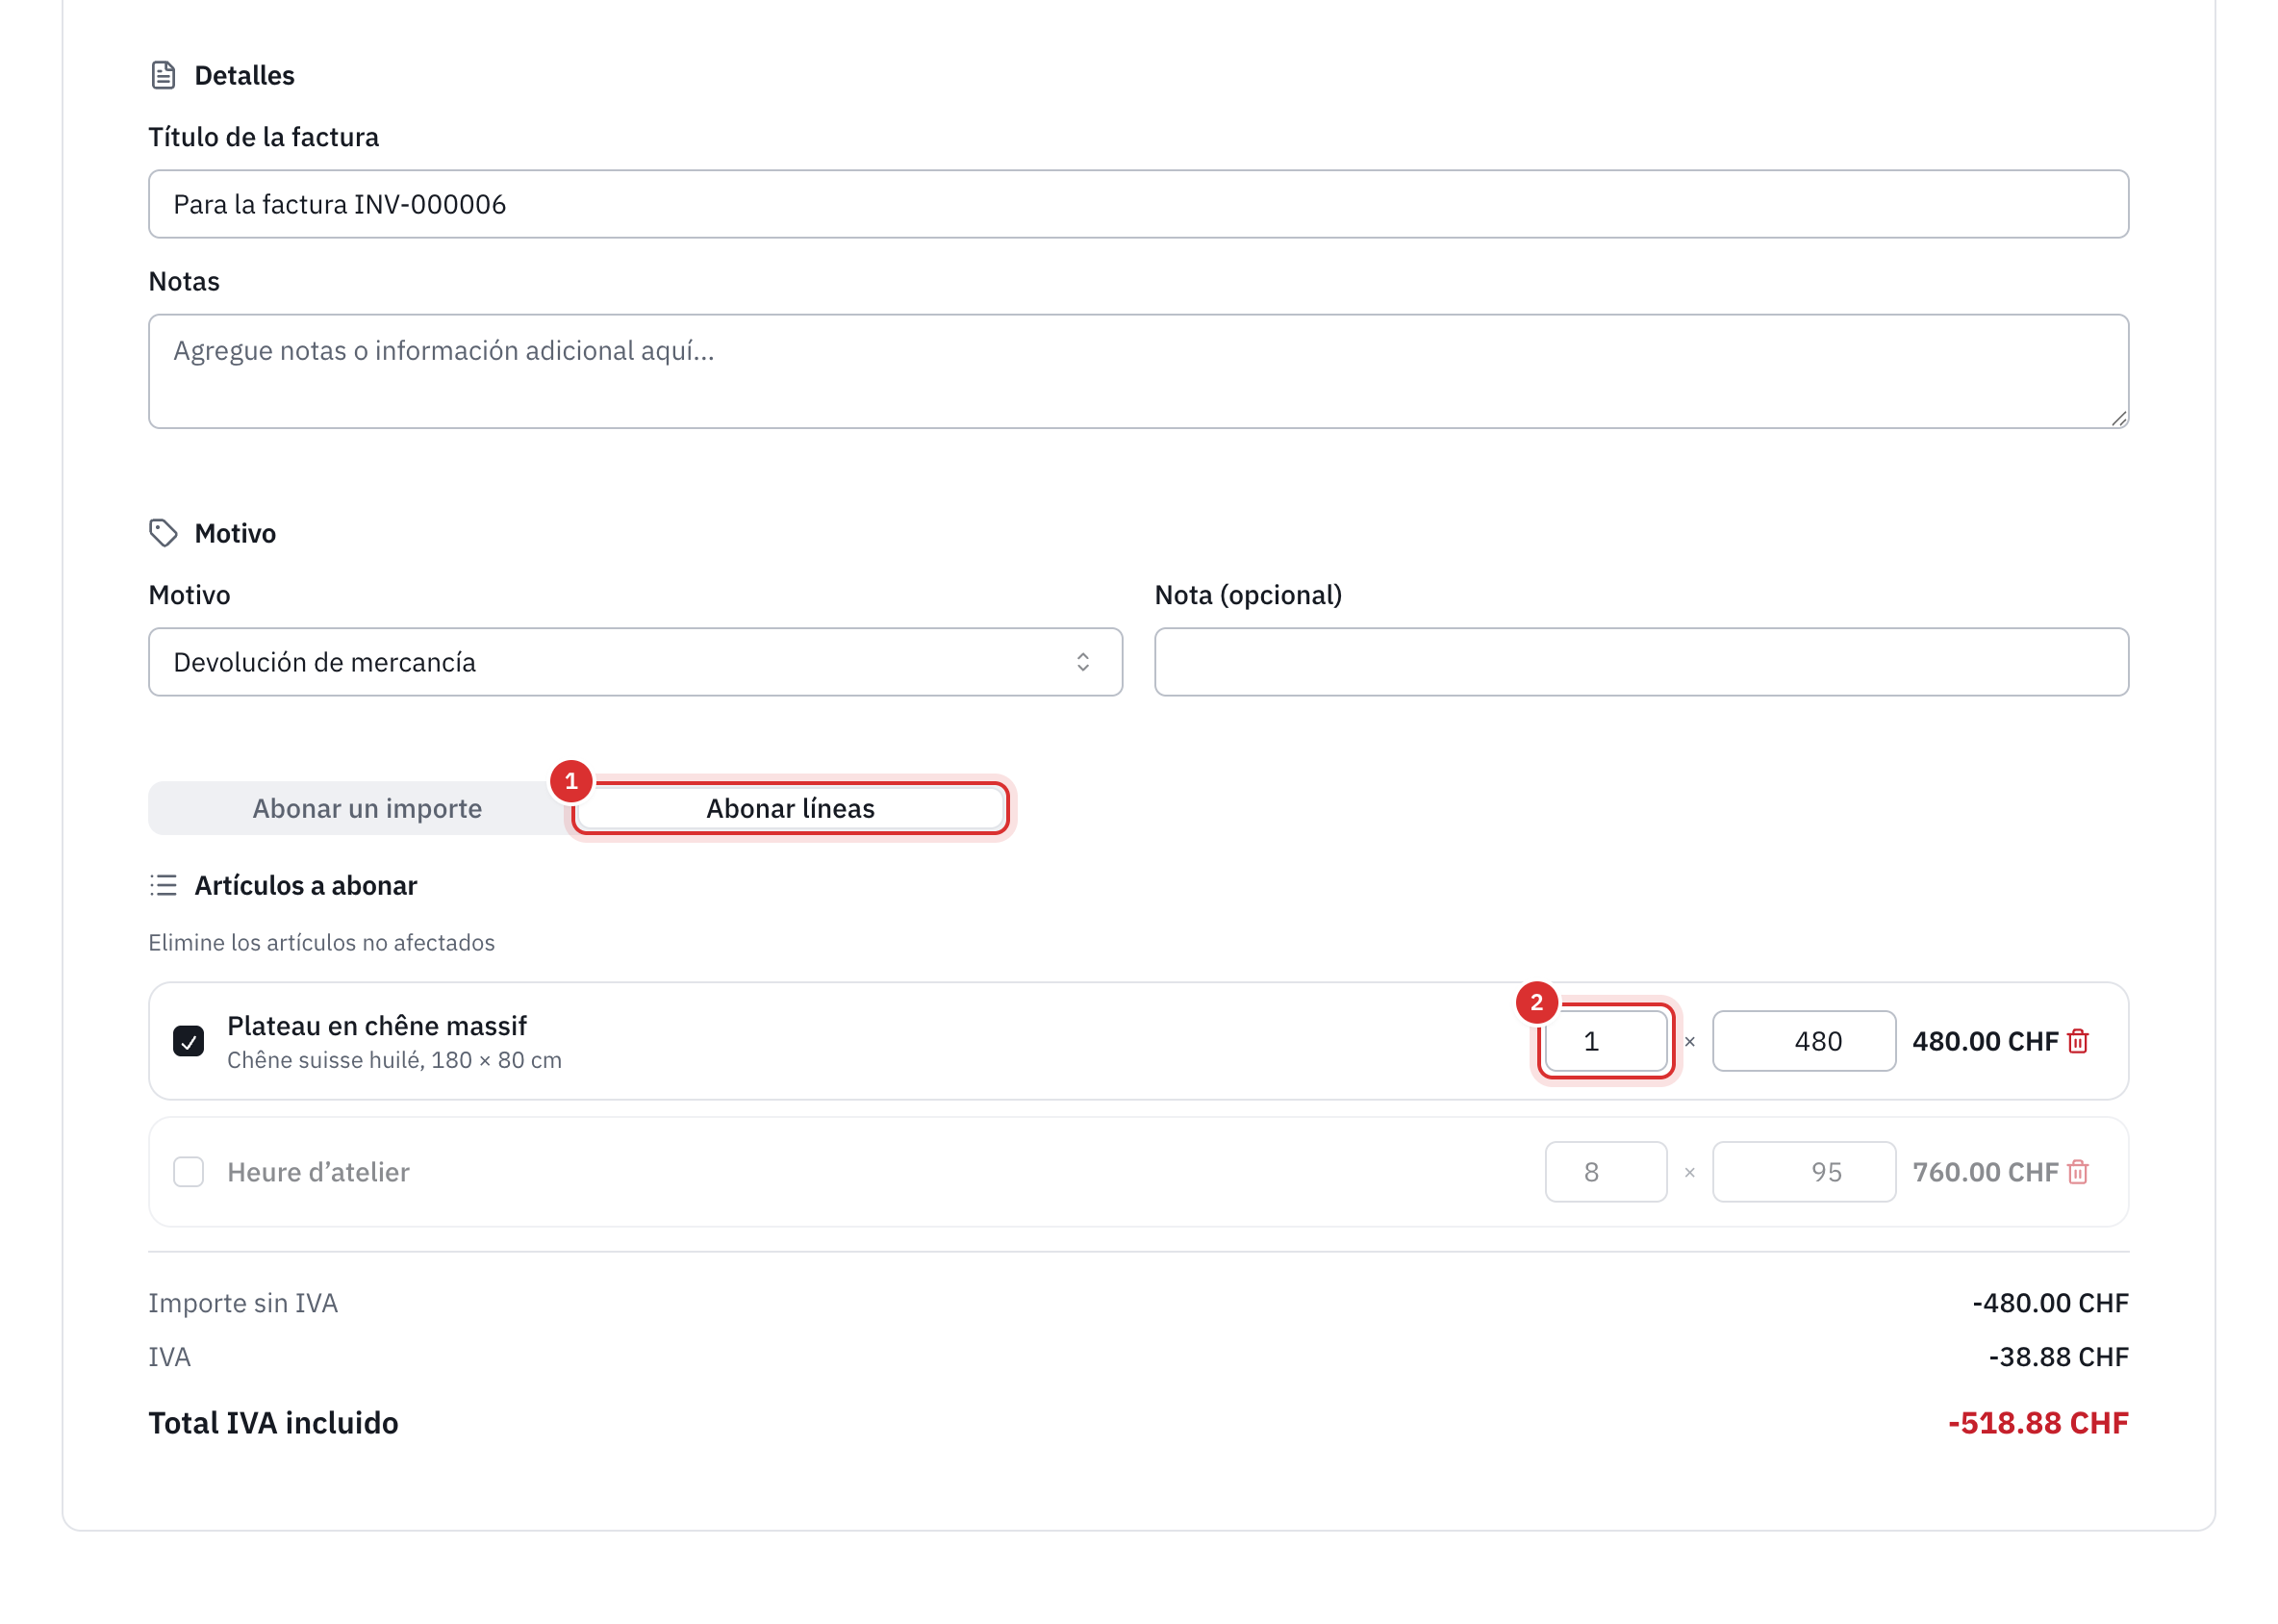This screenshot has width=2278, height=1624.
Task: Edit the unit price field showing 480
Action: coord(1803,1041)
